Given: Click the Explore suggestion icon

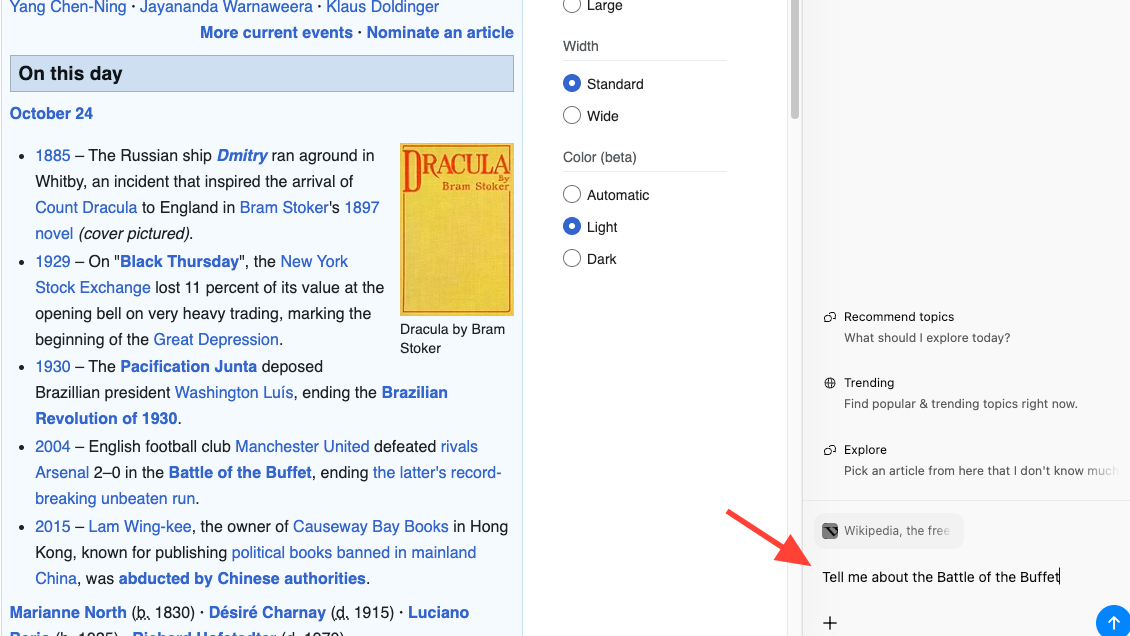Looking at the screenshot, I should (830, 450).
